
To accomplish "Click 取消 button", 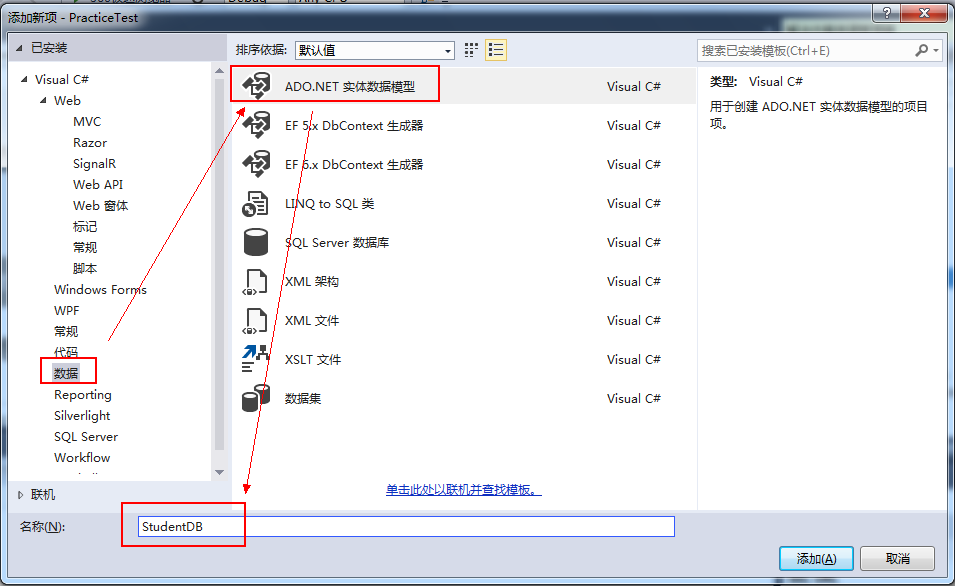I will tap(897, 559).
